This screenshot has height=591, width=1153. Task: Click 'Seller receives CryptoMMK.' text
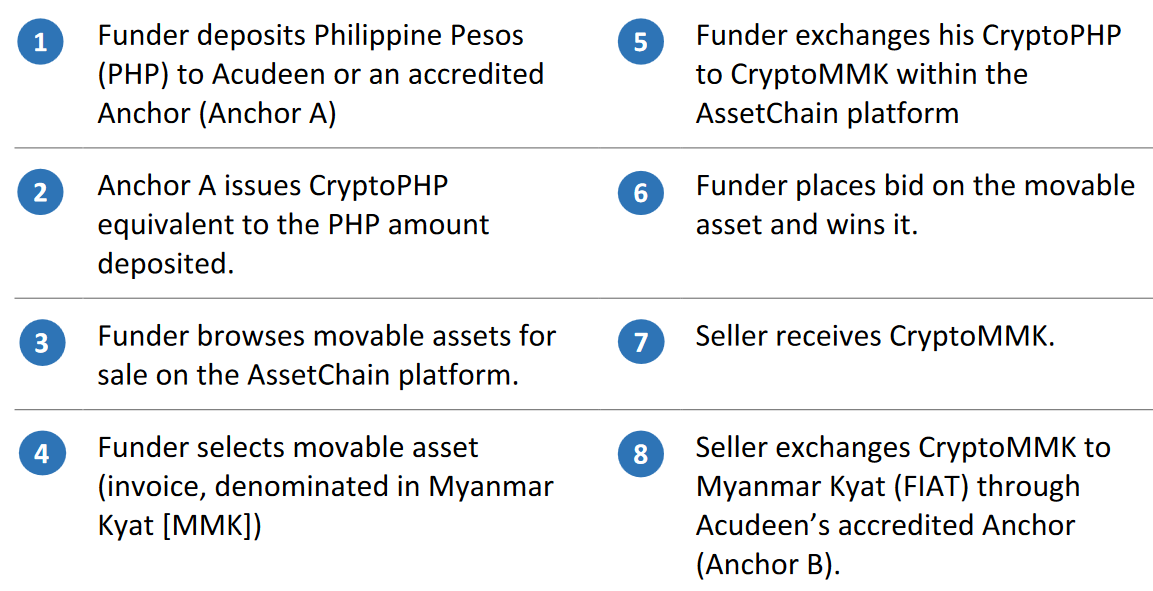pyautogui.click(x=875, y=336)
